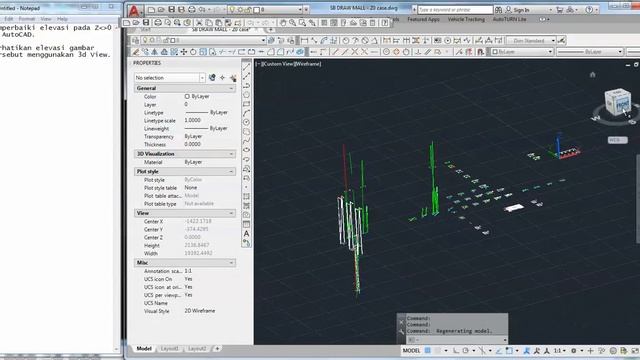Screen dimensions: 640x360
Task: Click the Cut (scissors) icon
Action: [199, 23]
